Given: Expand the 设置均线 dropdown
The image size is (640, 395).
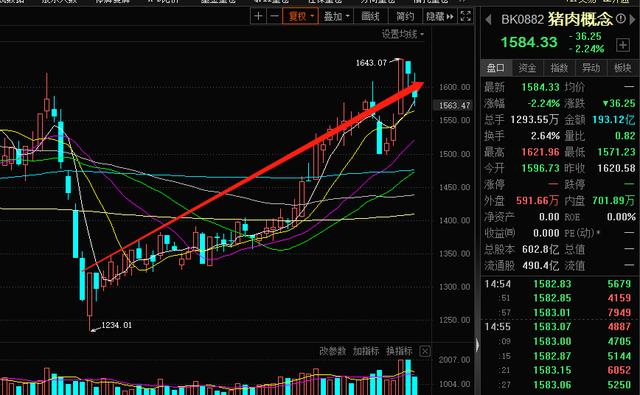Looking at the screenshot, I should [402, 34].
